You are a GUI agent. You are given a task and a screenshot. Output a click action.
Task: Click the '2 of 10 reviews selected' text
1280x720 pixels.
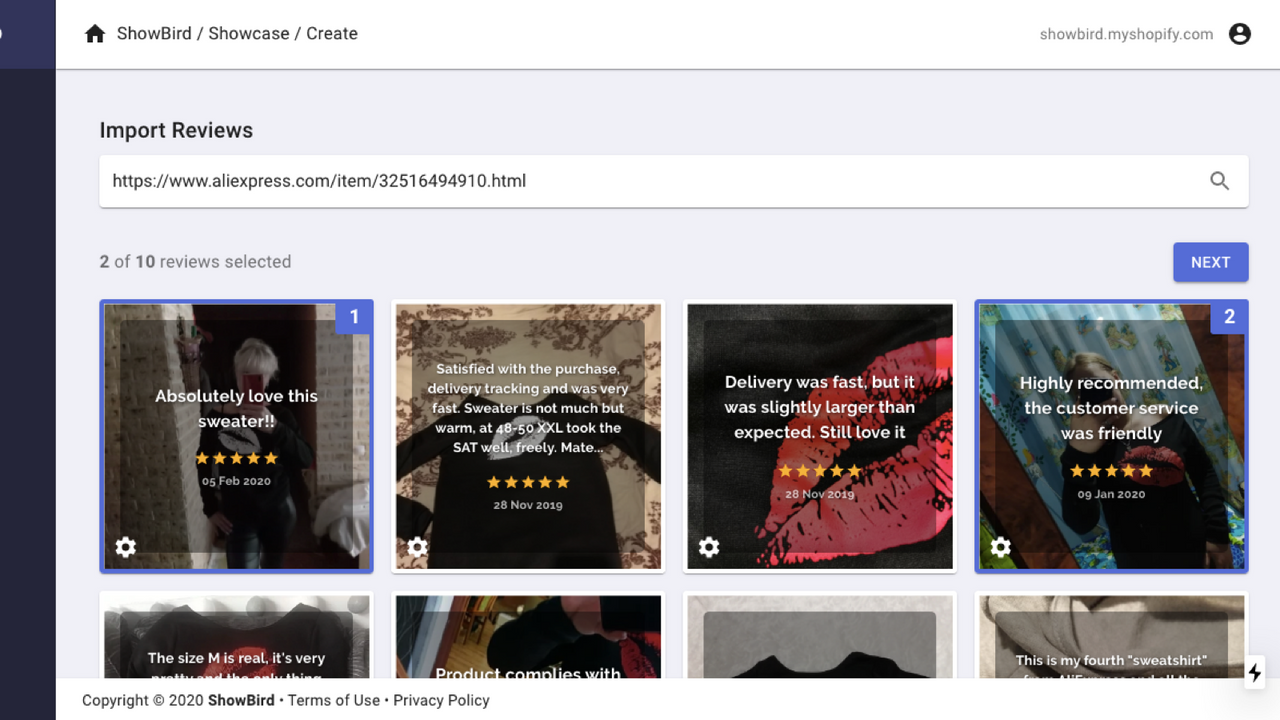[x=195, y=262]
